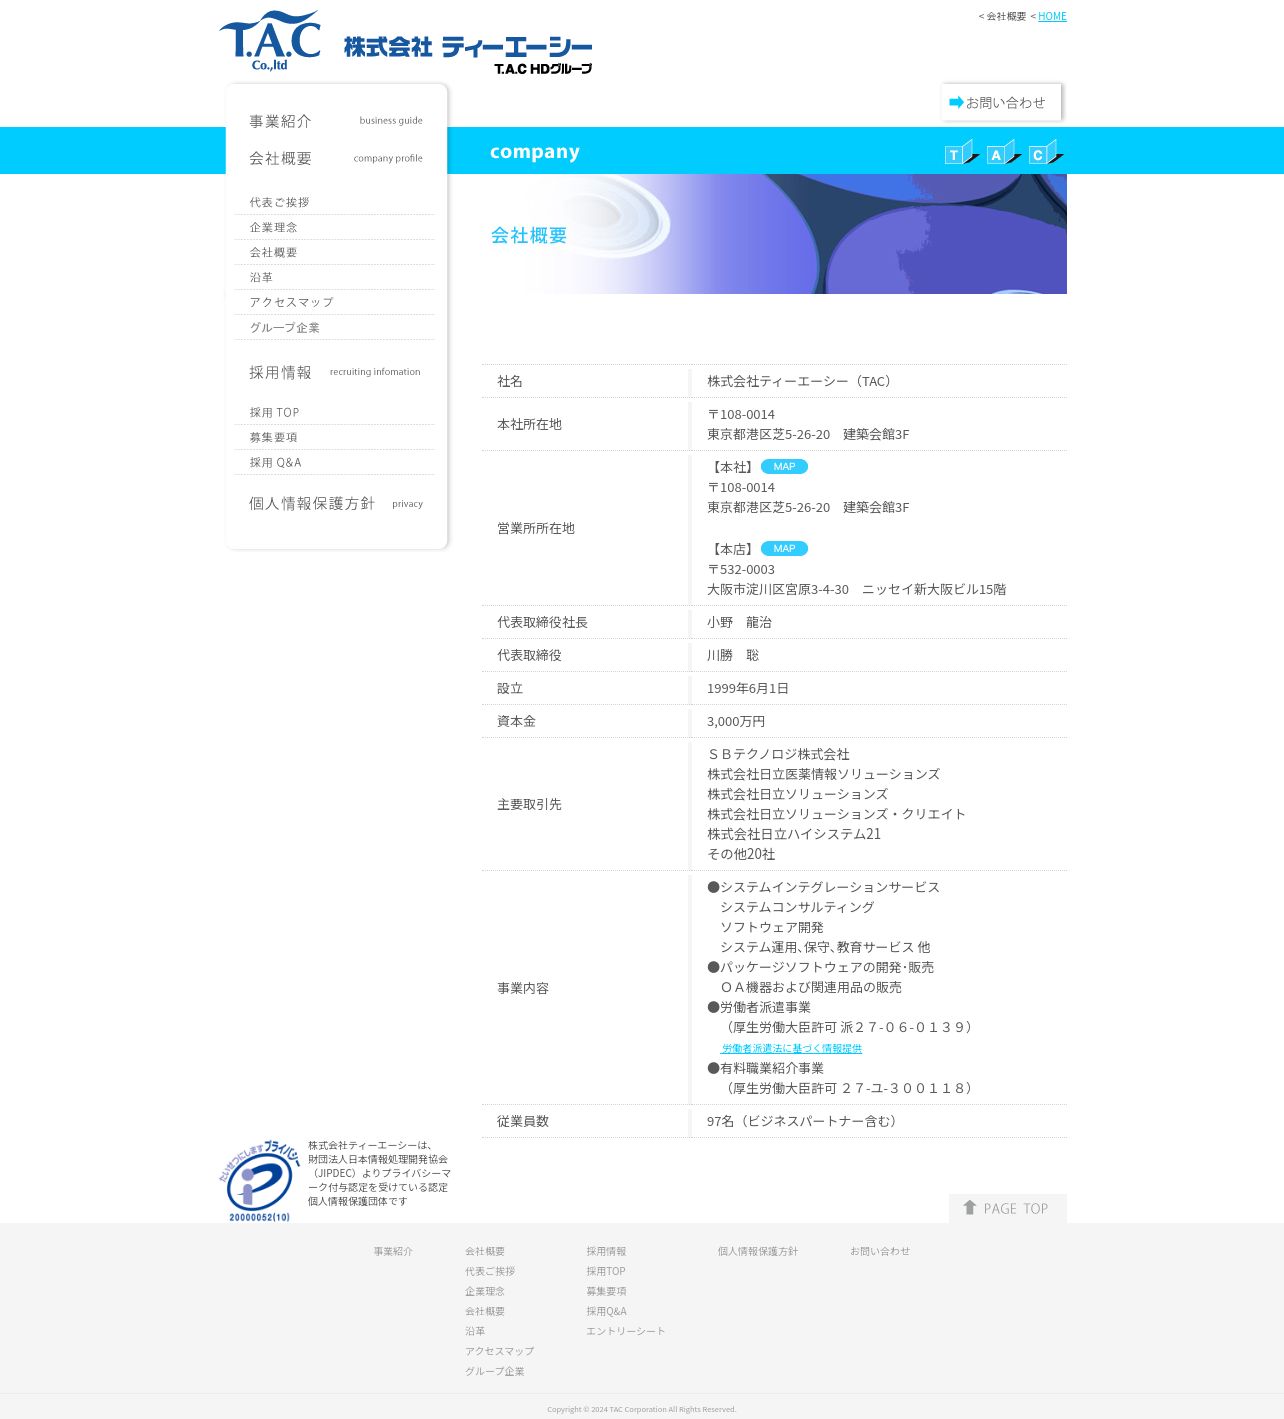Image resolution: width=1284 pixels, height=1419 pixels.
Task: Click the footer グループ企業 link
Action: (494, 1371)
